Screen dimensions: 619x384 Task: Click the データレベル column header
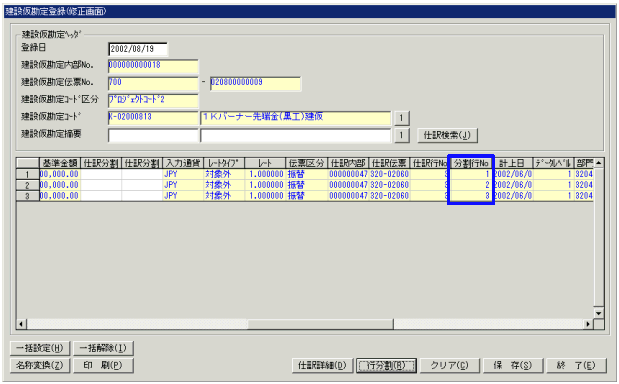(x=553, y=163)
